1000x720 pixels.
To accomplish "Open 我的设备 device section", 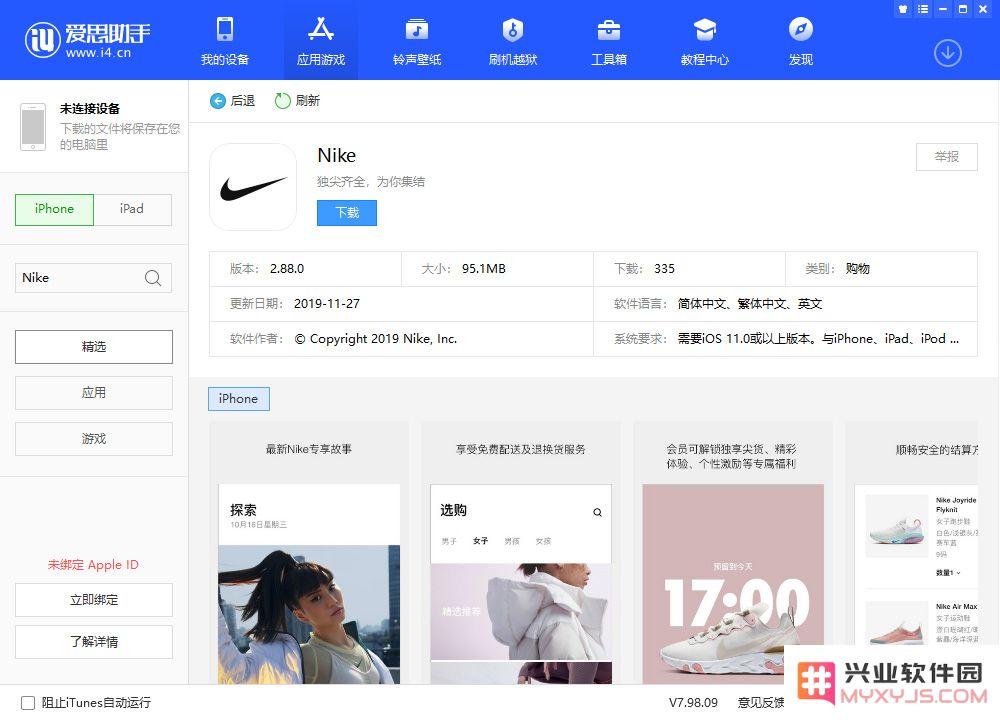I will point(224,41).
